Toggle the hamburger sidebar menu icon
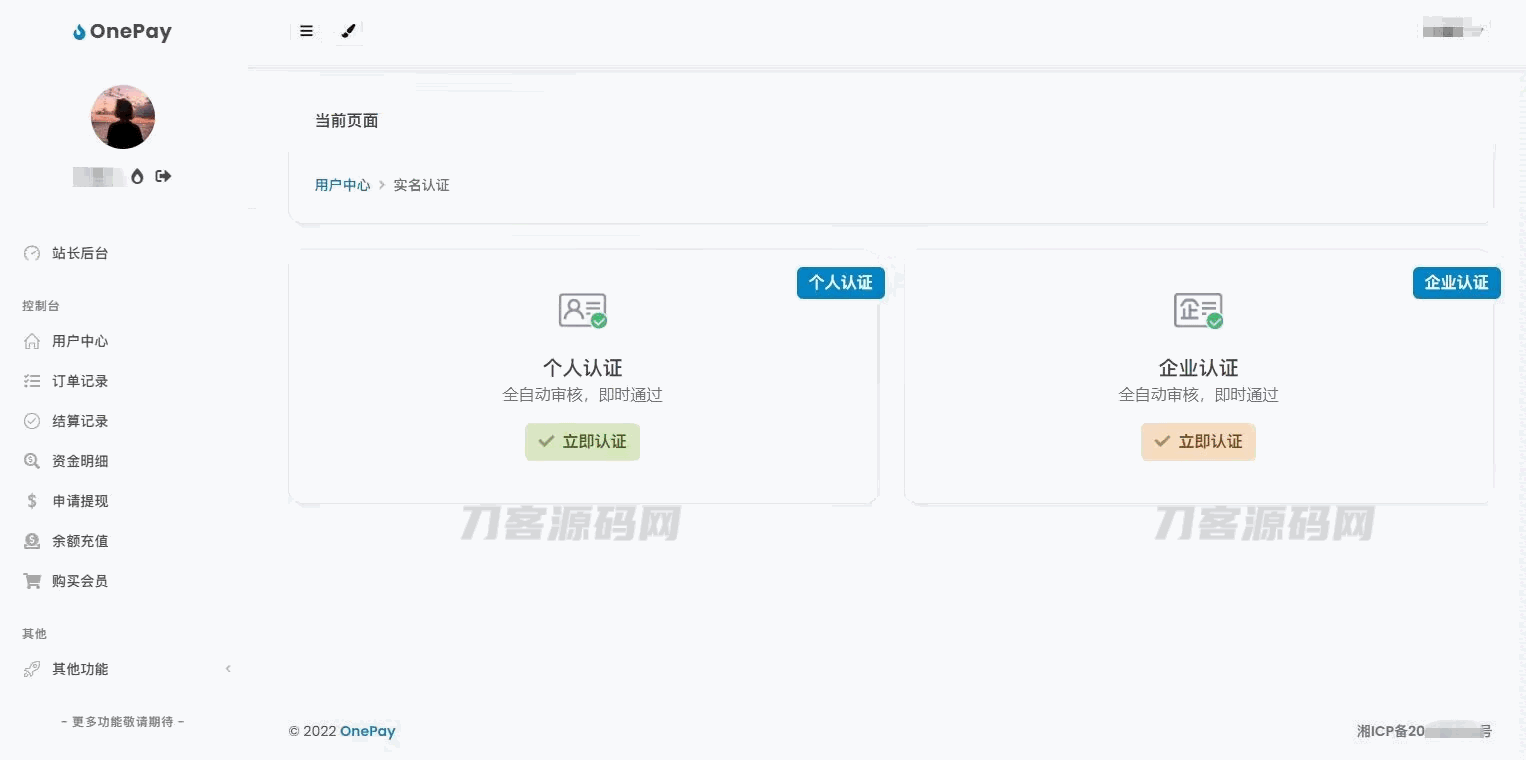Viewport: 1526px width, 760px height. click(306, 31)
